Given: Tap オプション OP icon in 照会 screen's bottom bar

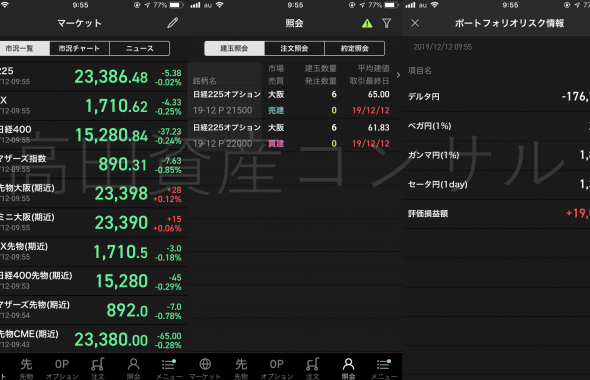Looking at the screenshot, I should click(277, 368).
